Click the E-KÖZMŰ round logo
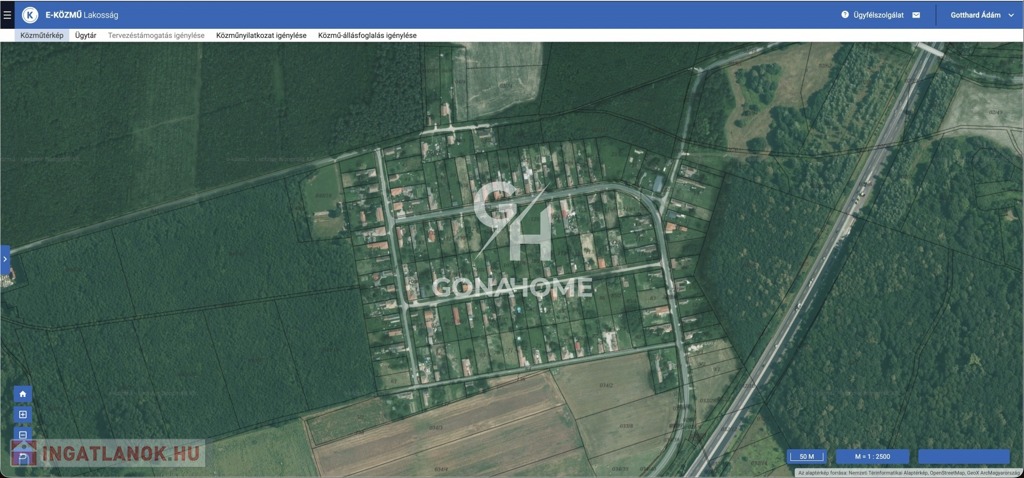The height and width of the screenshot is (478, 1024). [x=30, y=15]
